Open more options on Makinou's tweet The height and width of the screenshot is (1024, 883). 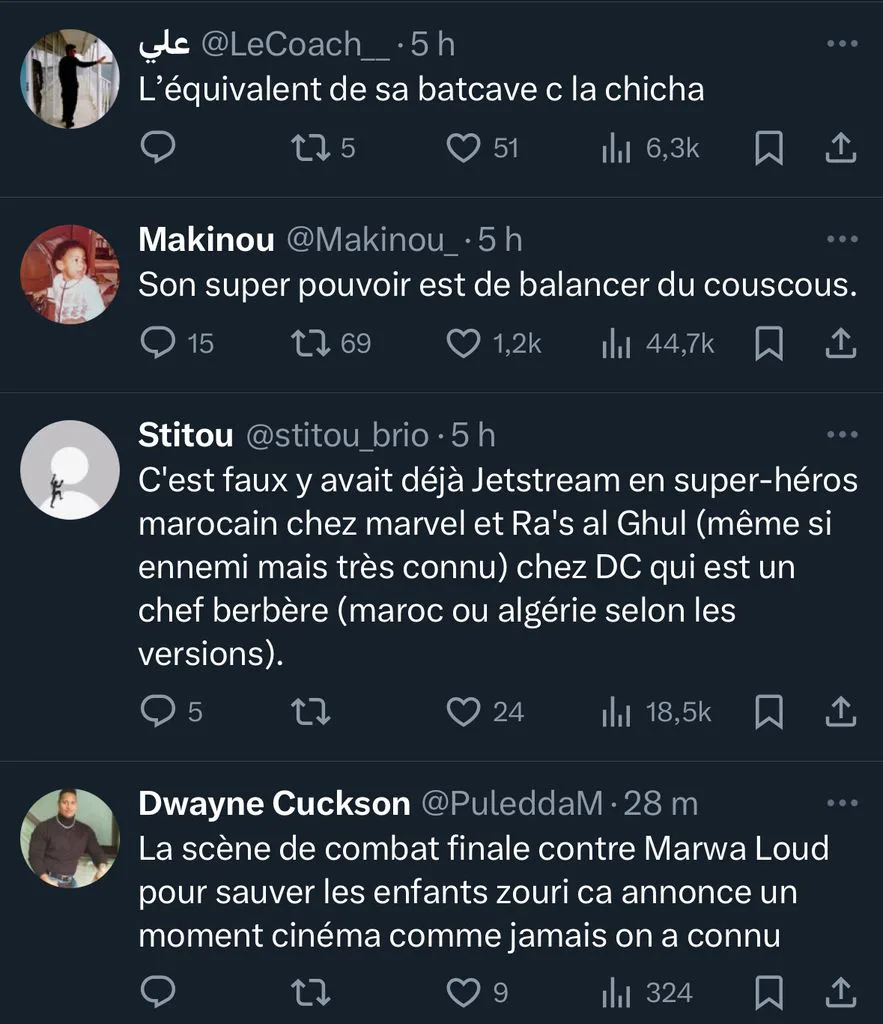tap(842, 239)
